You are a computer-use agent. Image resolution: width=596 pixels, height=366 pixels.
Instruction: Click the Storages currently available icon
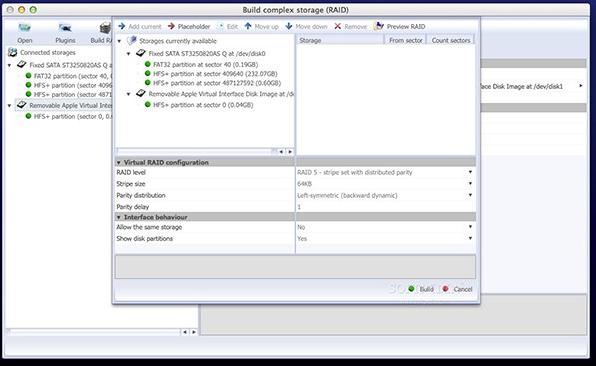132,40
